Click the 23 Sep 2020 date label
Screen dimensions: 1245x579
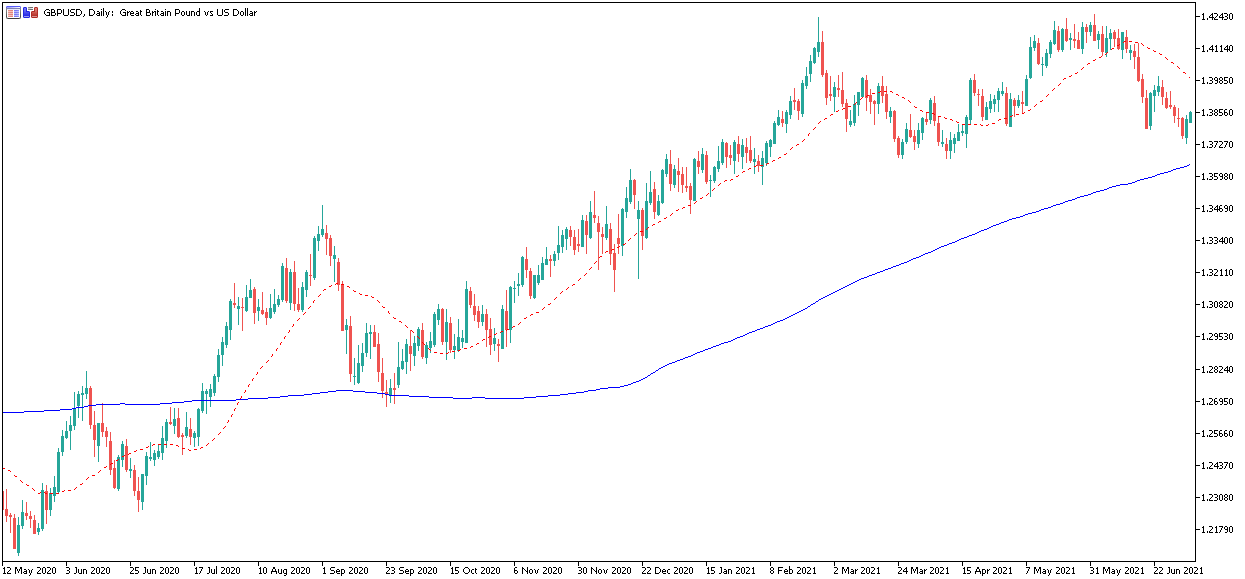pyautogui.click(x=413, y=570)
